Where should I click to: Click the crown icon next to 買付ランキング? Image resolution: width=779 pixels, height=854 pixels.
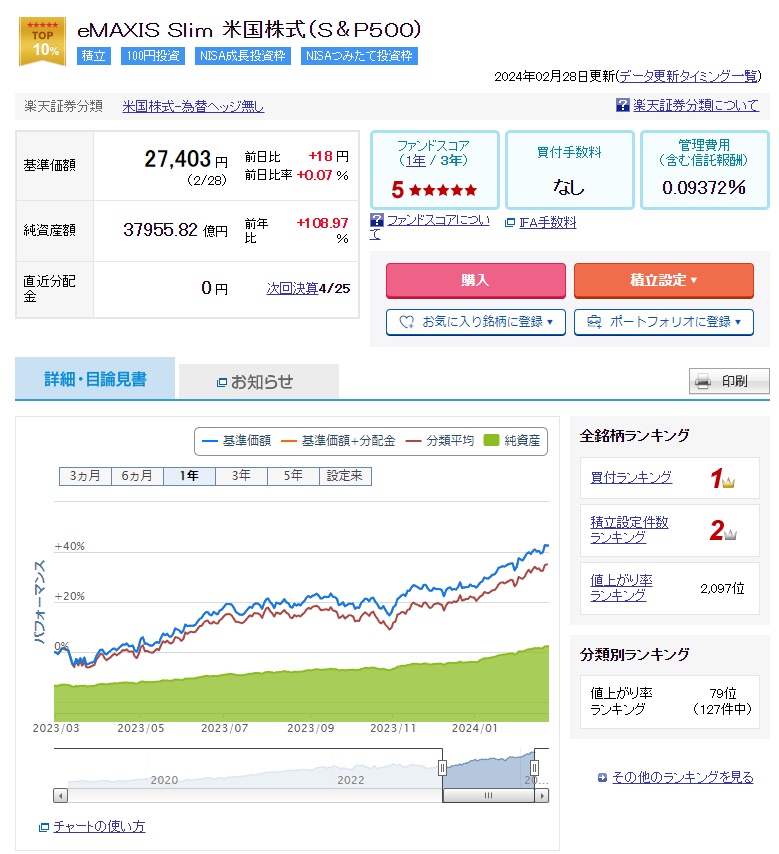pos(728,482)
